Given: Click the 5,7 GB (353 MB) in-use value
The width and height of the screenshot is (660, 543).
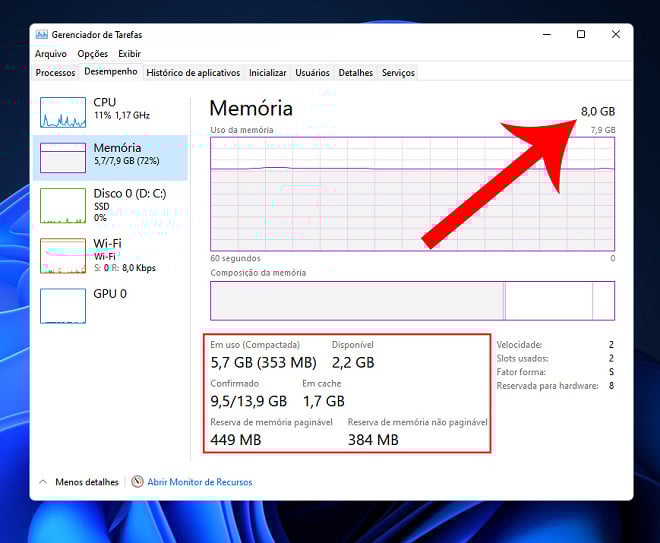Looking at the screenshot, I should click(263, 362).
